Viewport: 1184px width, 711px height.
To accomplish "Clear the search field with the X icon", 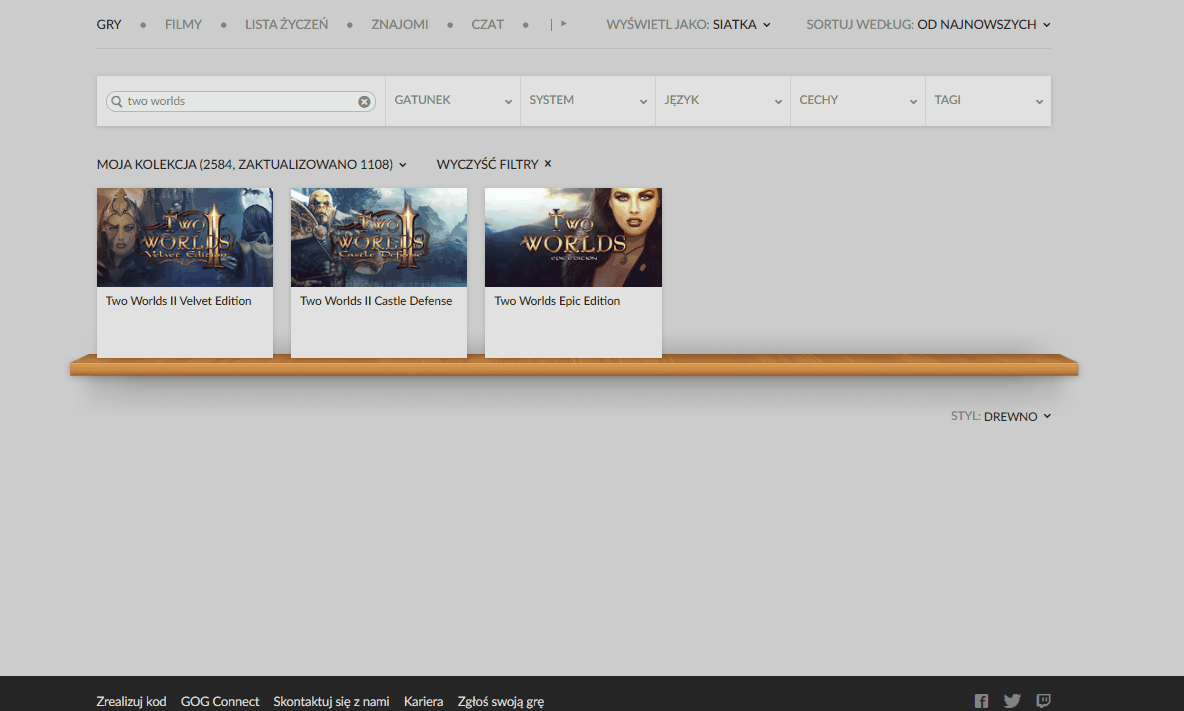I will (x=364, y=101).
